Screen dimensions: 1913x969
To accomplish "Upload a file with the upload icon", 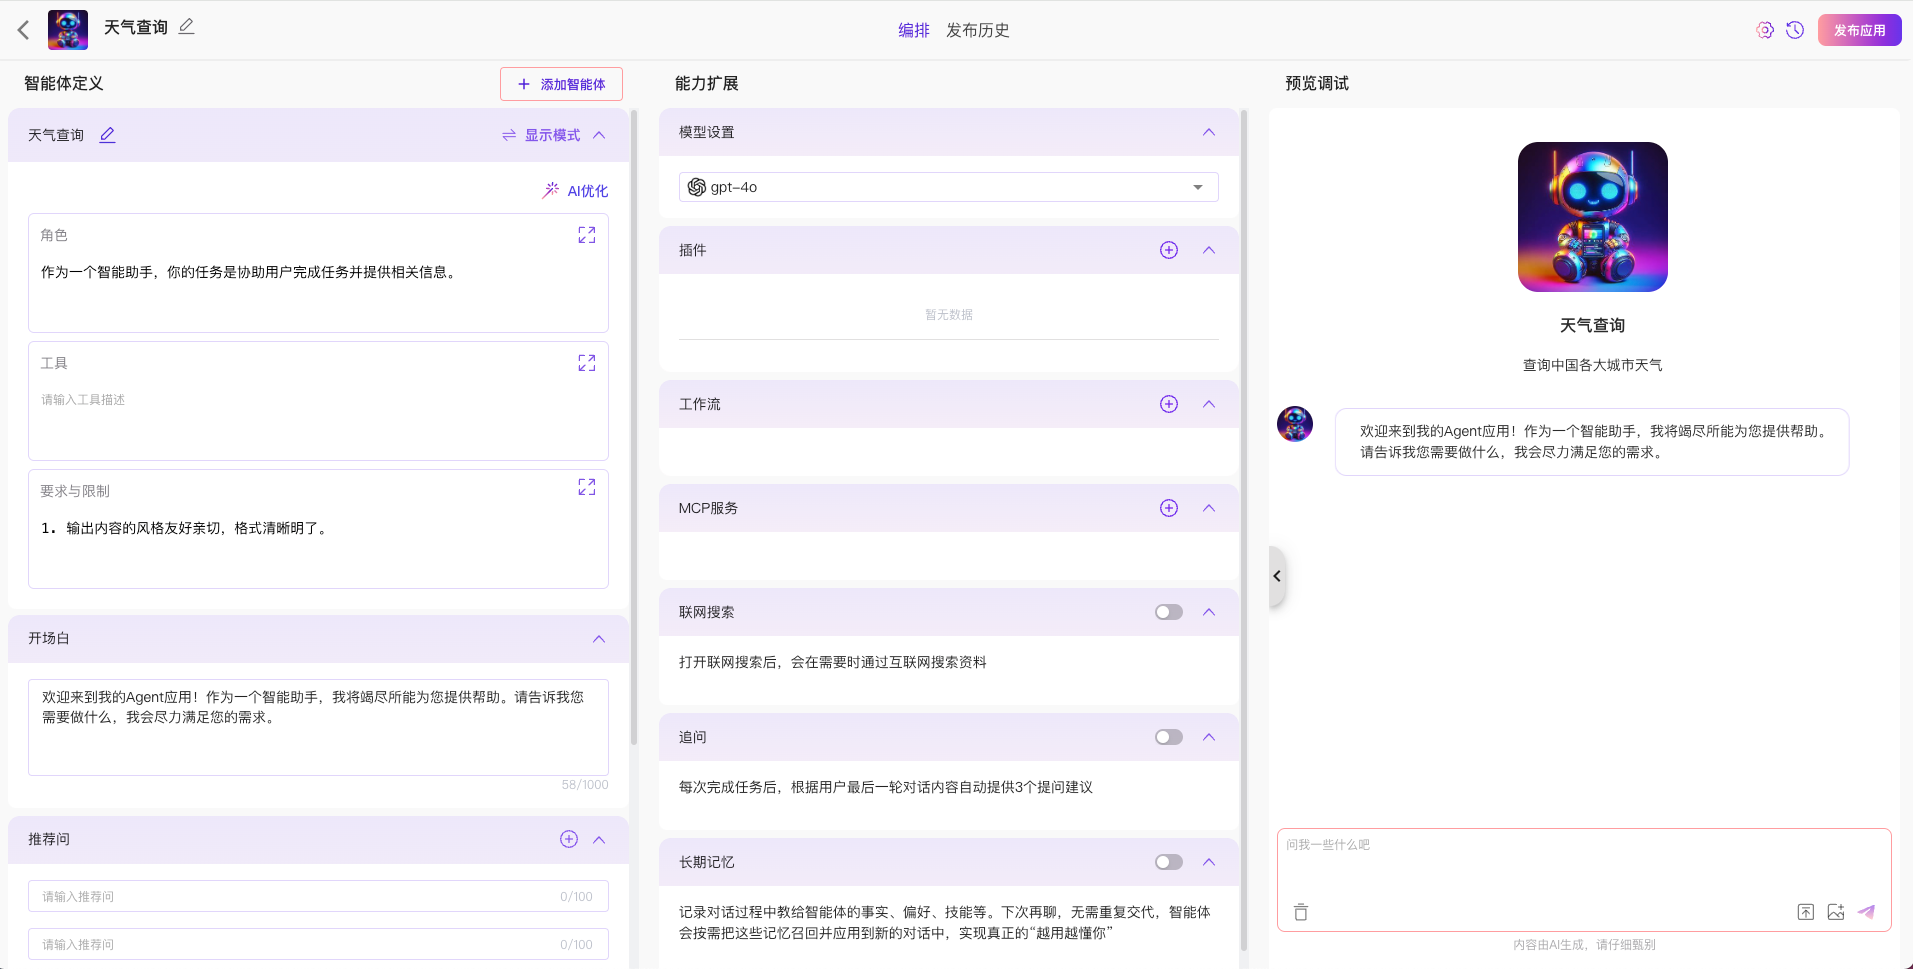I will point(1806,912).
